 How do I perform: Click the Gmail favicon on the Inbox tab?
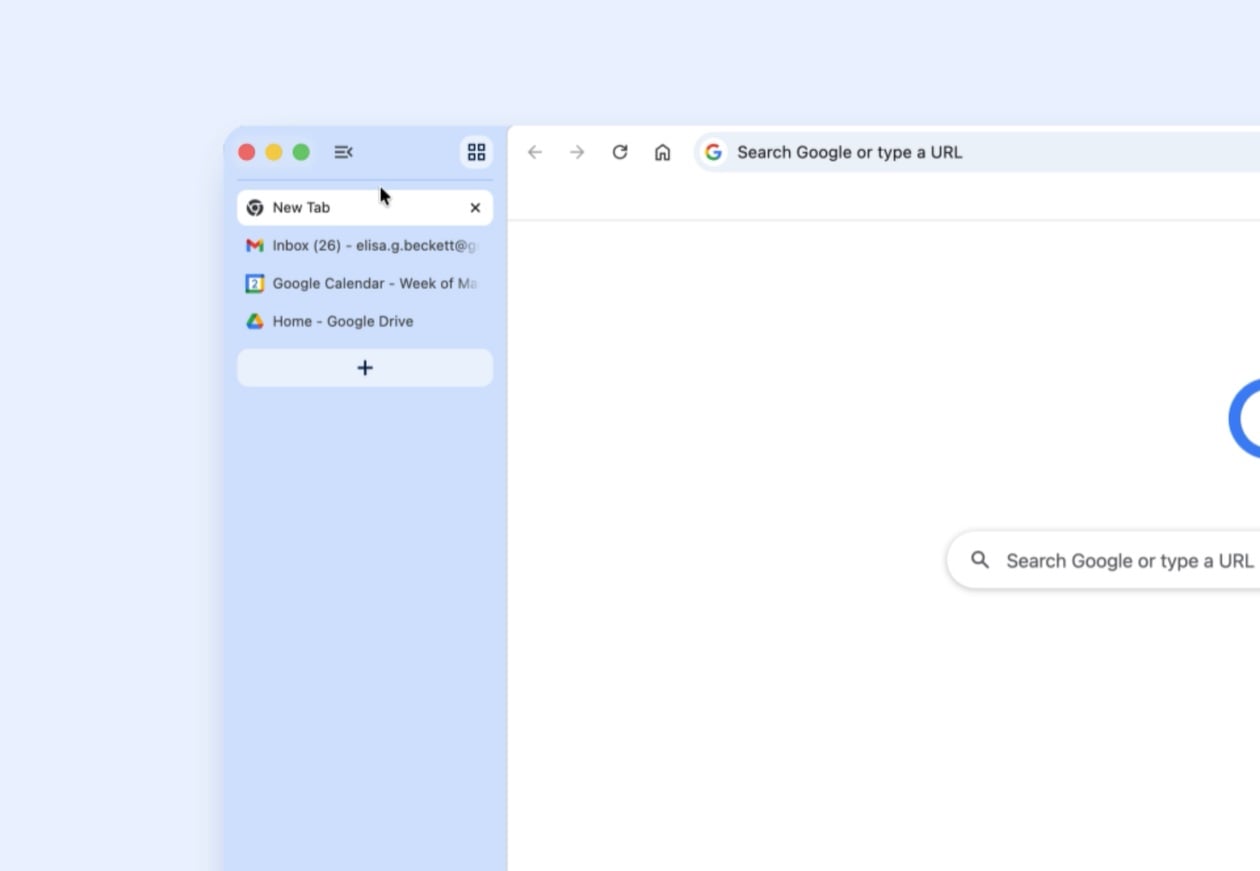pos(255,245)
